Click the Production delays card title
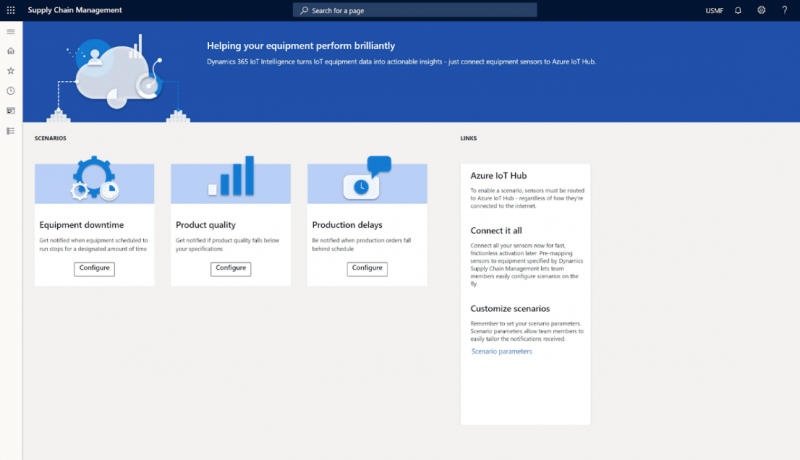The width and height of the screenshot is (800, 460). (347, 225)
